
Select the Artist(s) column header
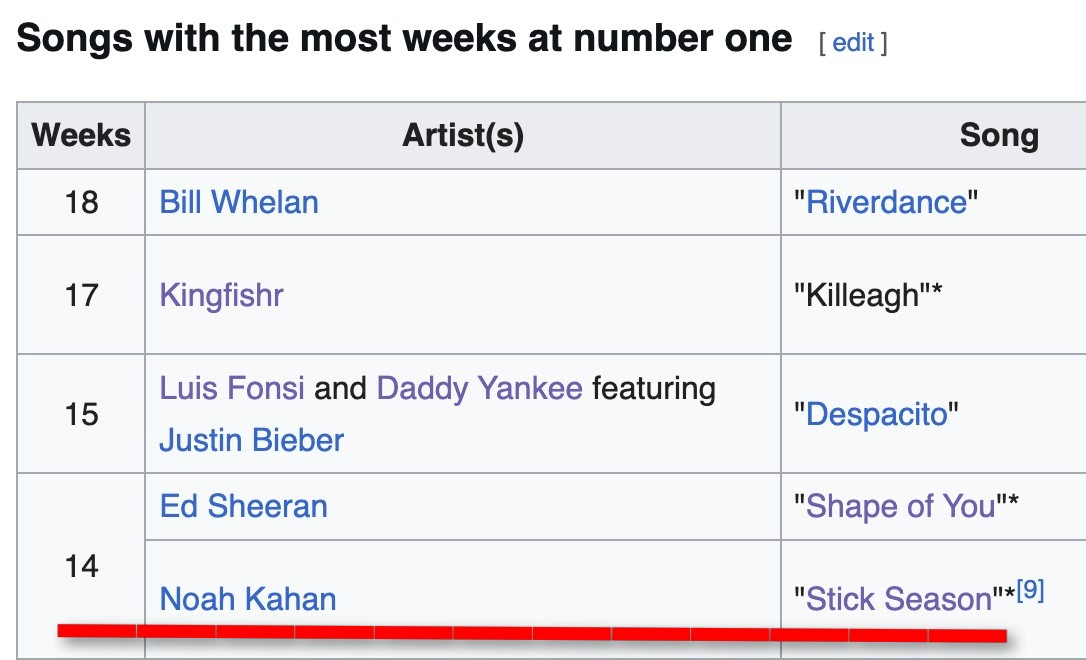tap(462, 135)
